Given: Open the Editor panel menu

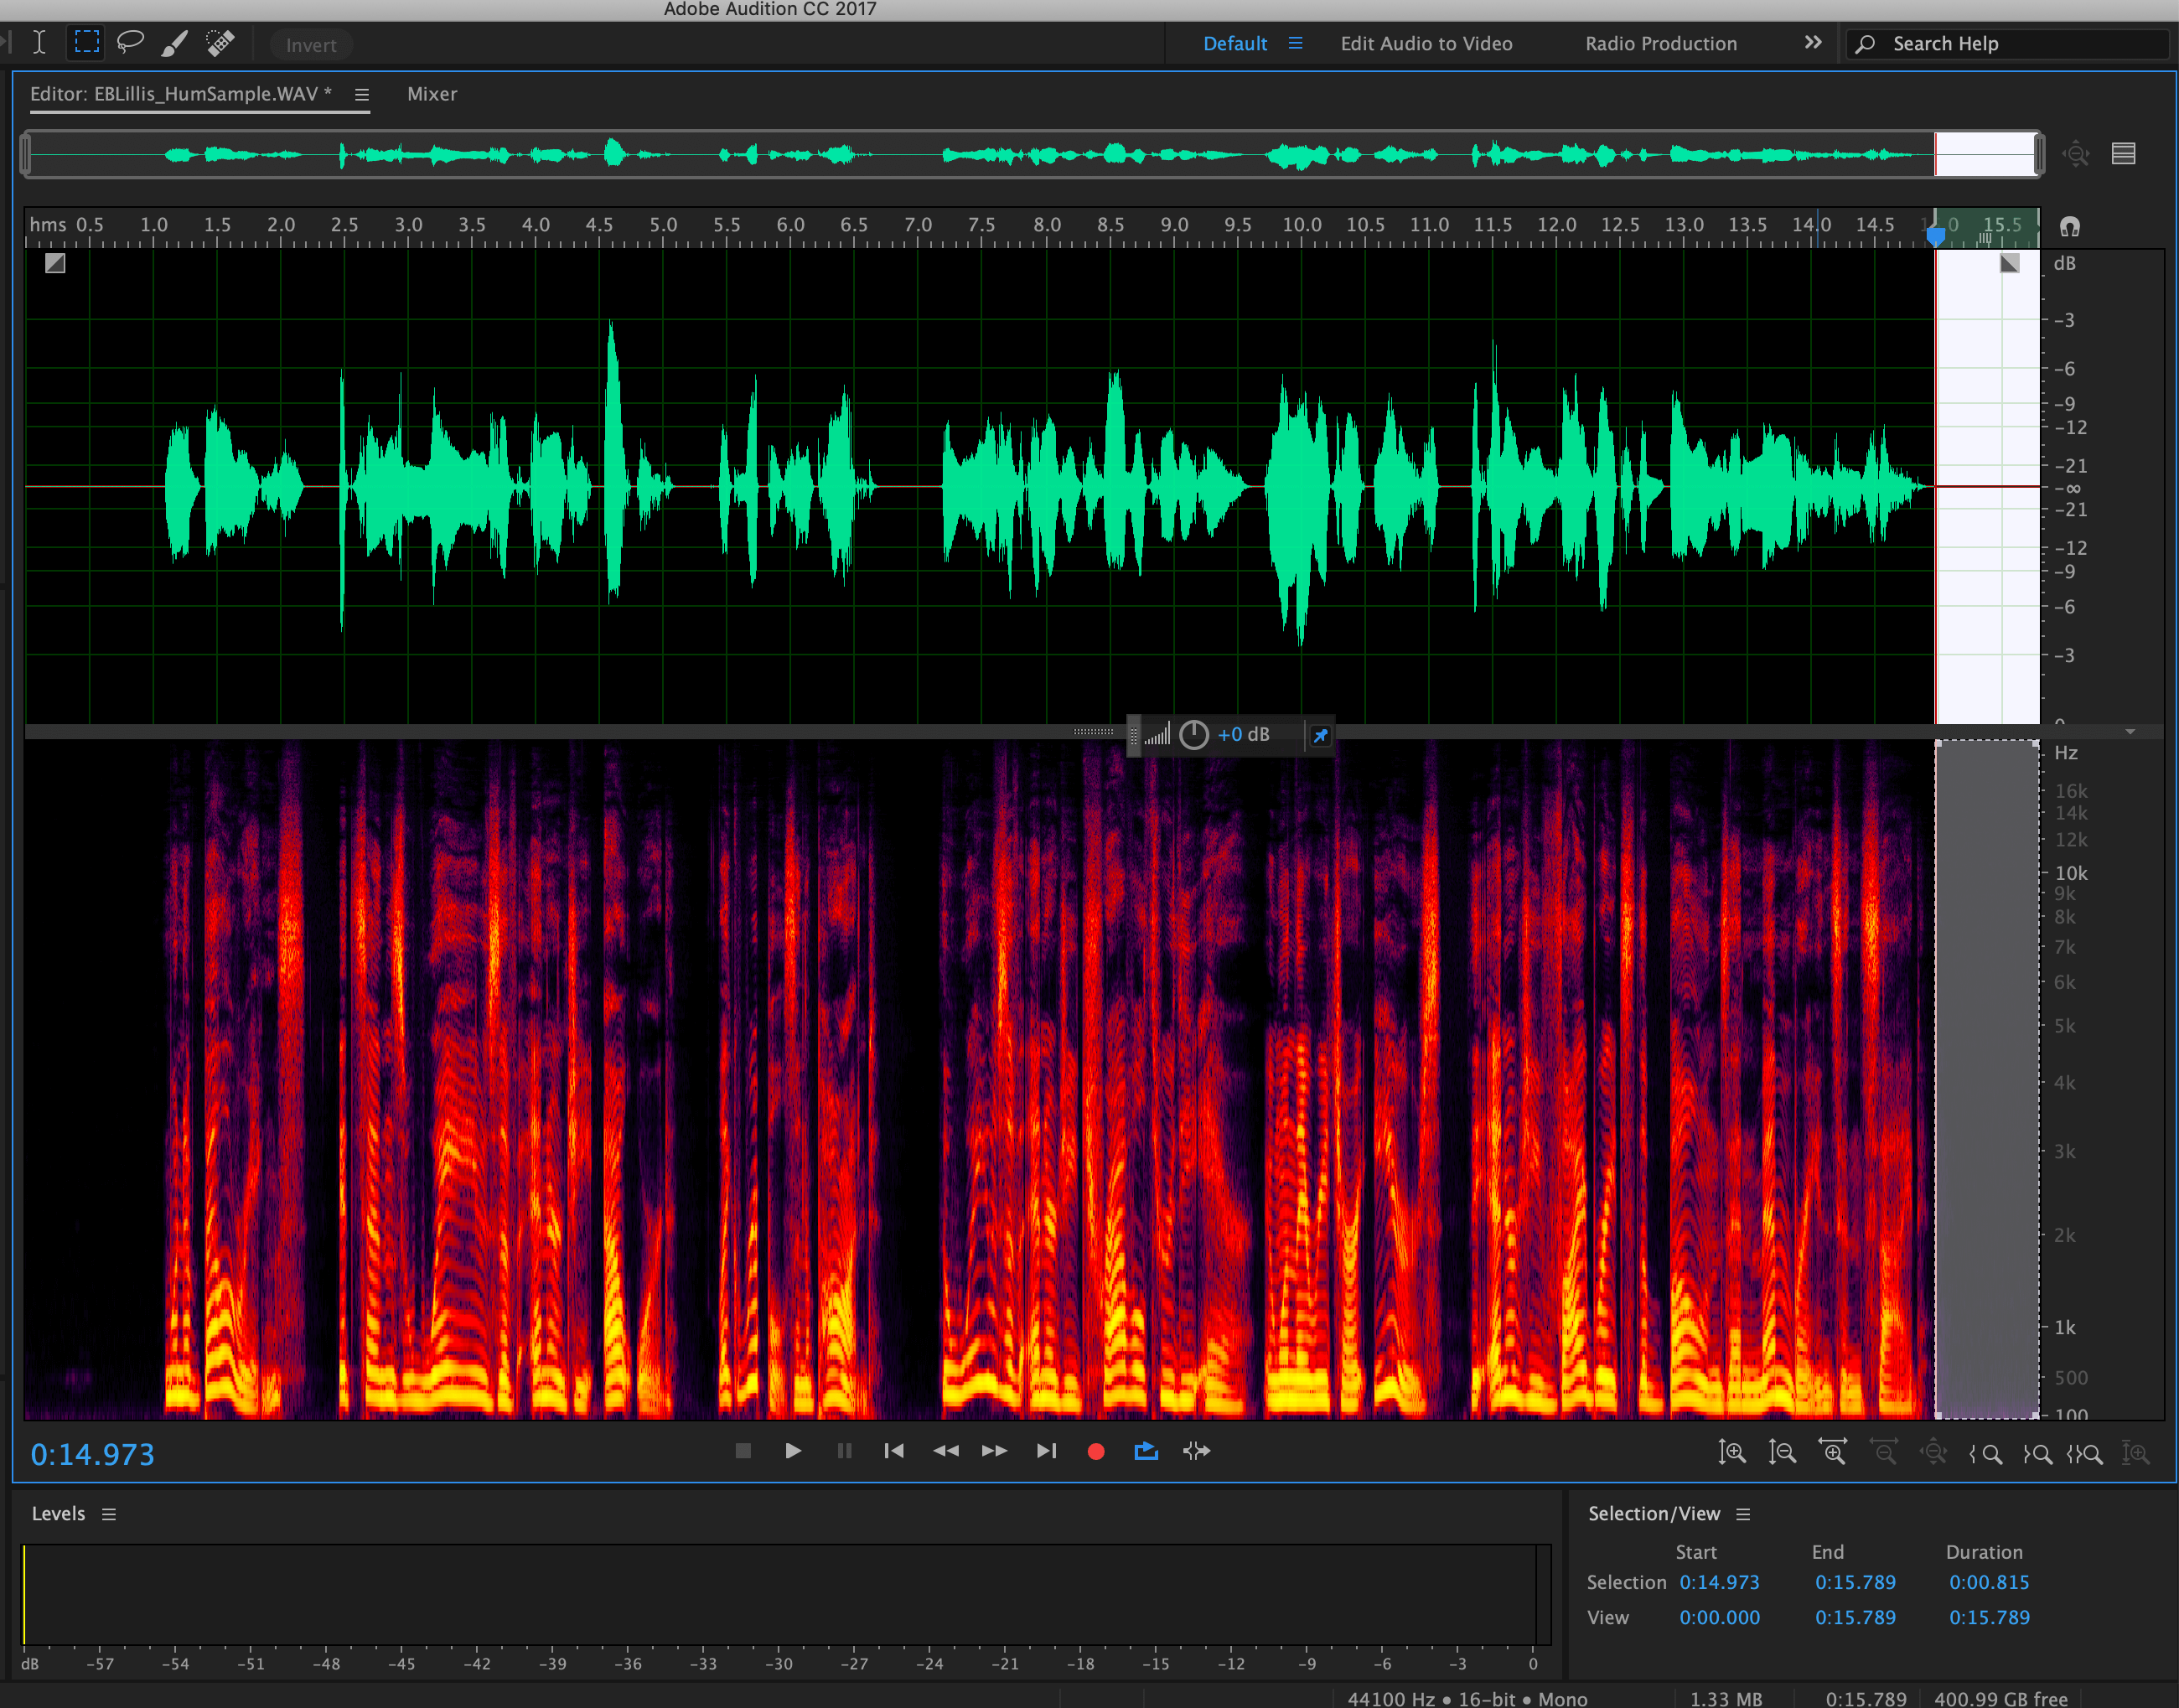Looking at the screenshot, I should tap(362, 95).
